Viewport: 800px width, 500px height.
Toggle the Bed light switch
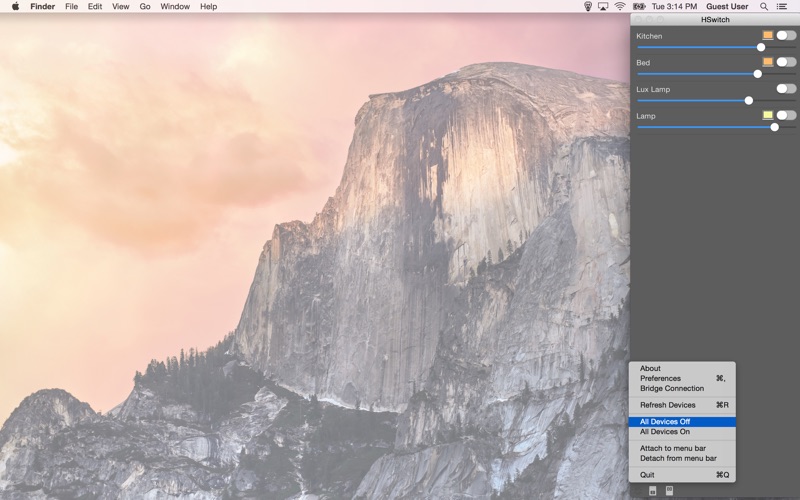tap(786, 62)
